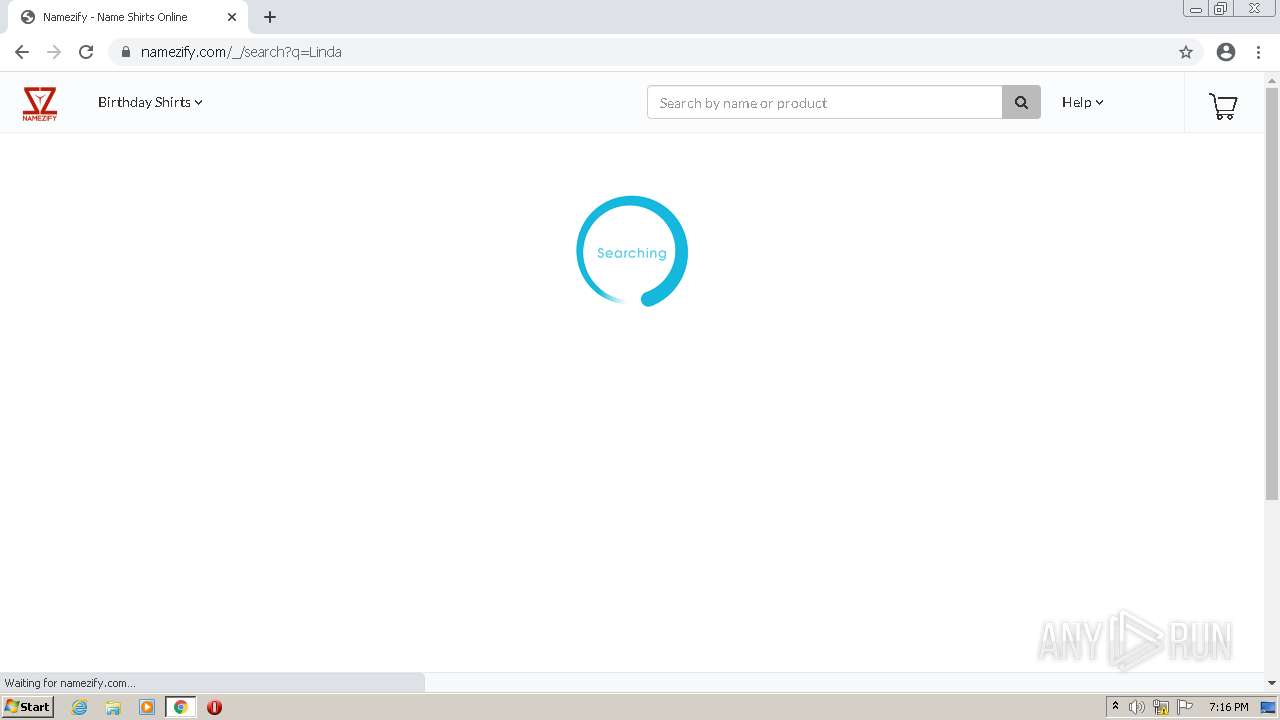Launch Internet Explorer from the taskbar
This screenshot has height=720, width=1280.
click(80, 707)
